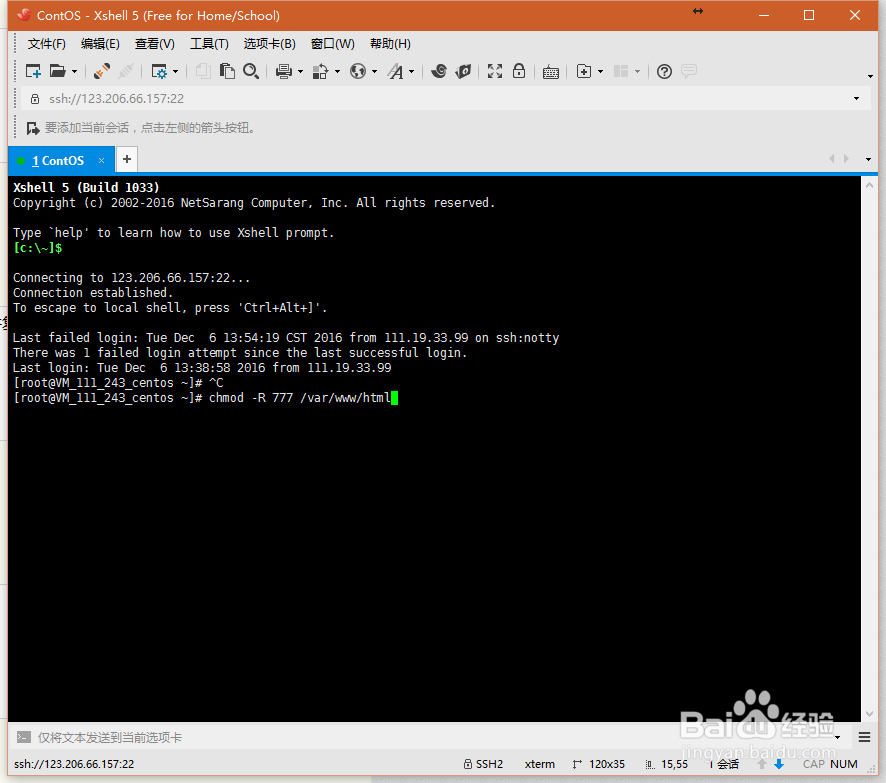This screenshot has width=886, height=783.
Task: Paste clipboard text into the terminal
Action: [228, 71]
